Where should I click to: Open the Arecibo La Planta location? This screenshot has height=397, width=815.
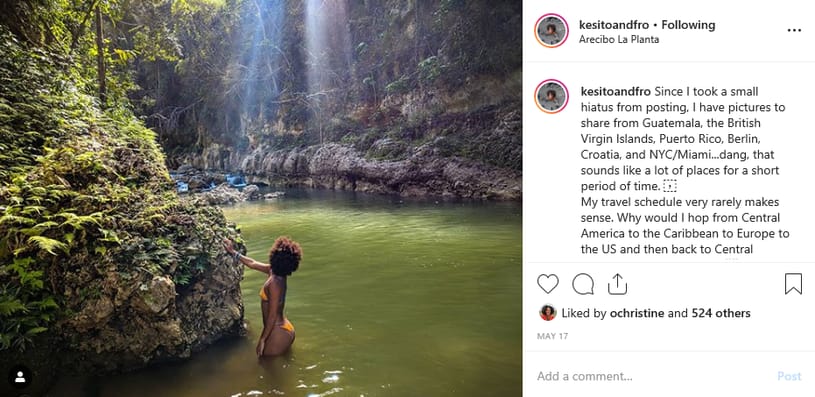[x=619, y=39]
